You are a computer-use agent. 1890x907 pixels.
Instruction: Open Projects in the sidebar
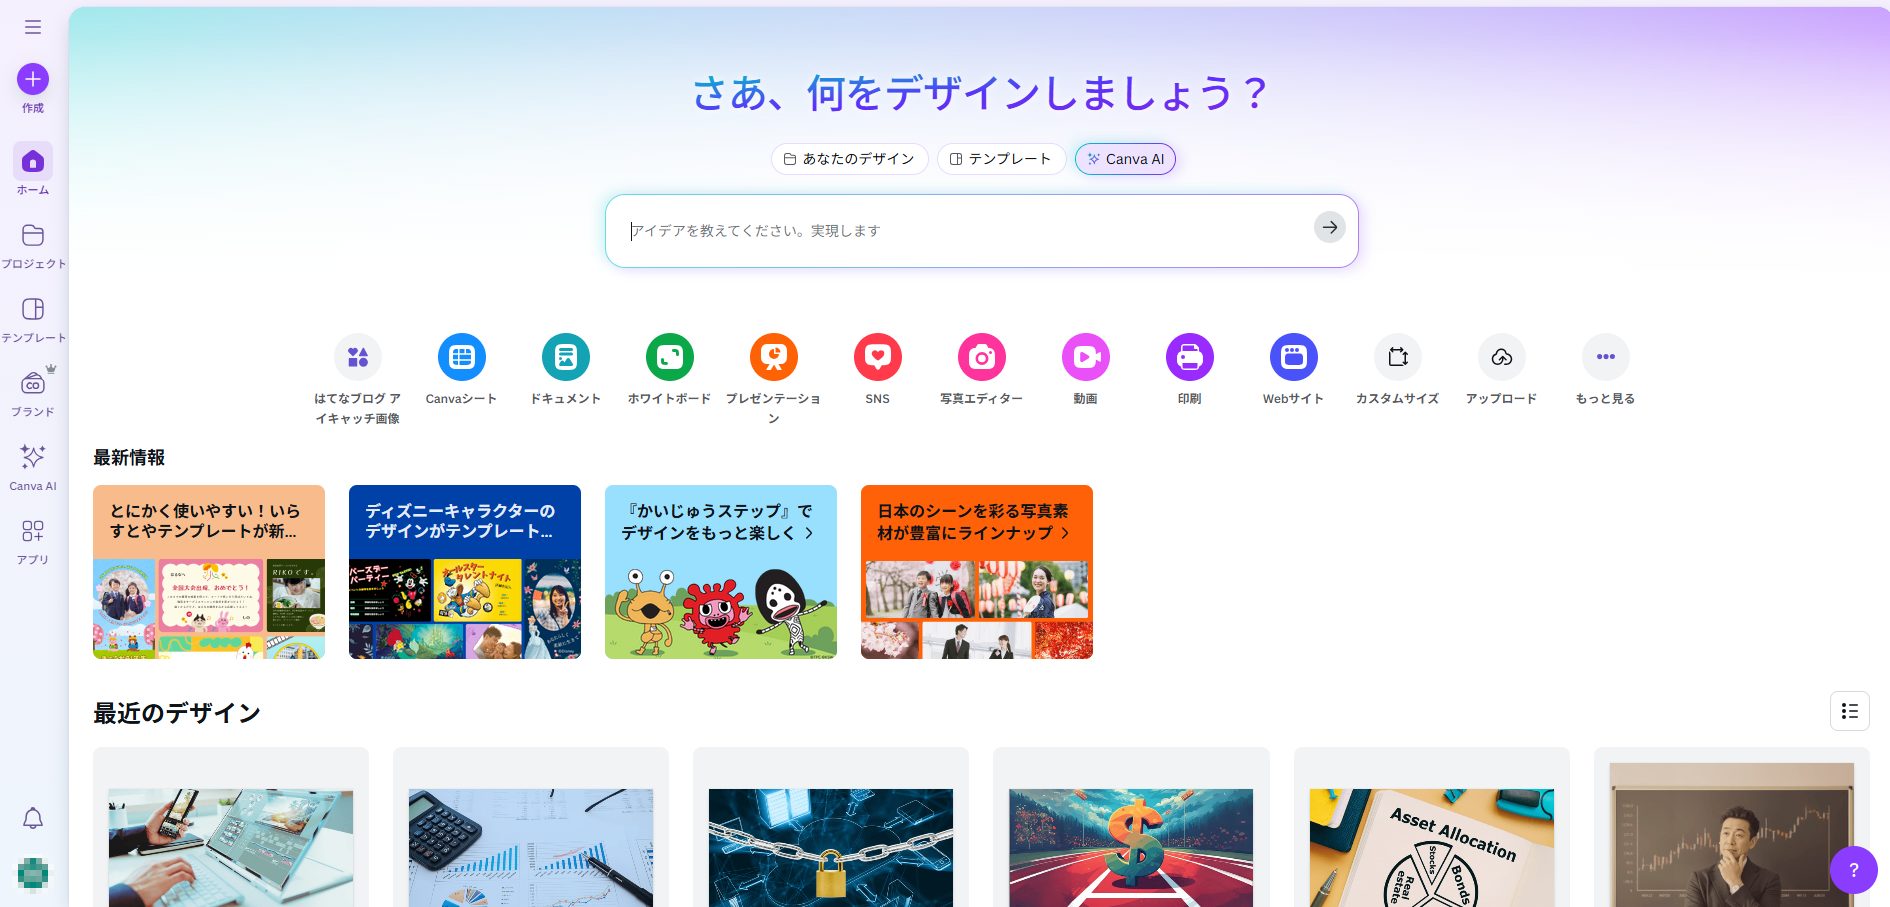coord(33,245)
